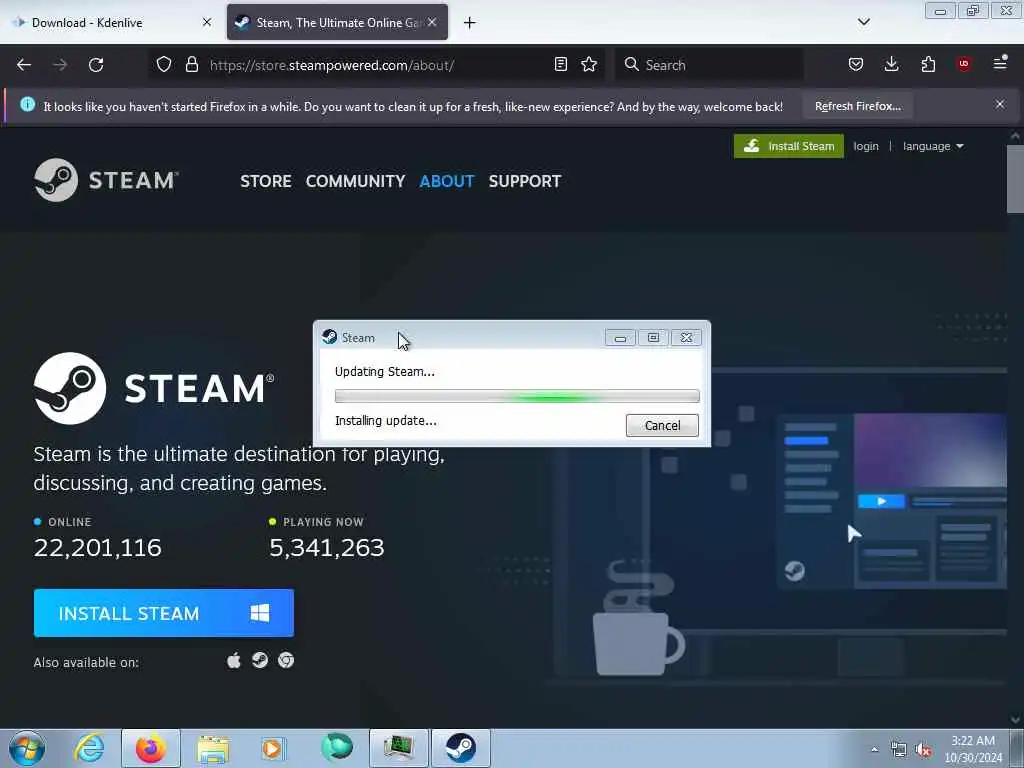Expand the language dropdown
The width and height of the screenshot is (1024, 768).
pyautogui.click(x=933, y=146)
